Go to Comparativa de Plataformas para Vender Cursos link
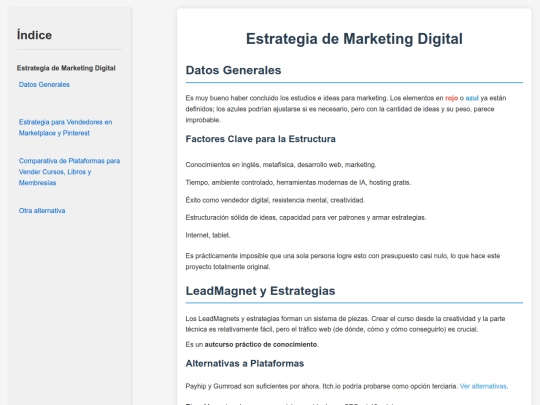Screen dimensions: 540x405 tap(69, 172)
